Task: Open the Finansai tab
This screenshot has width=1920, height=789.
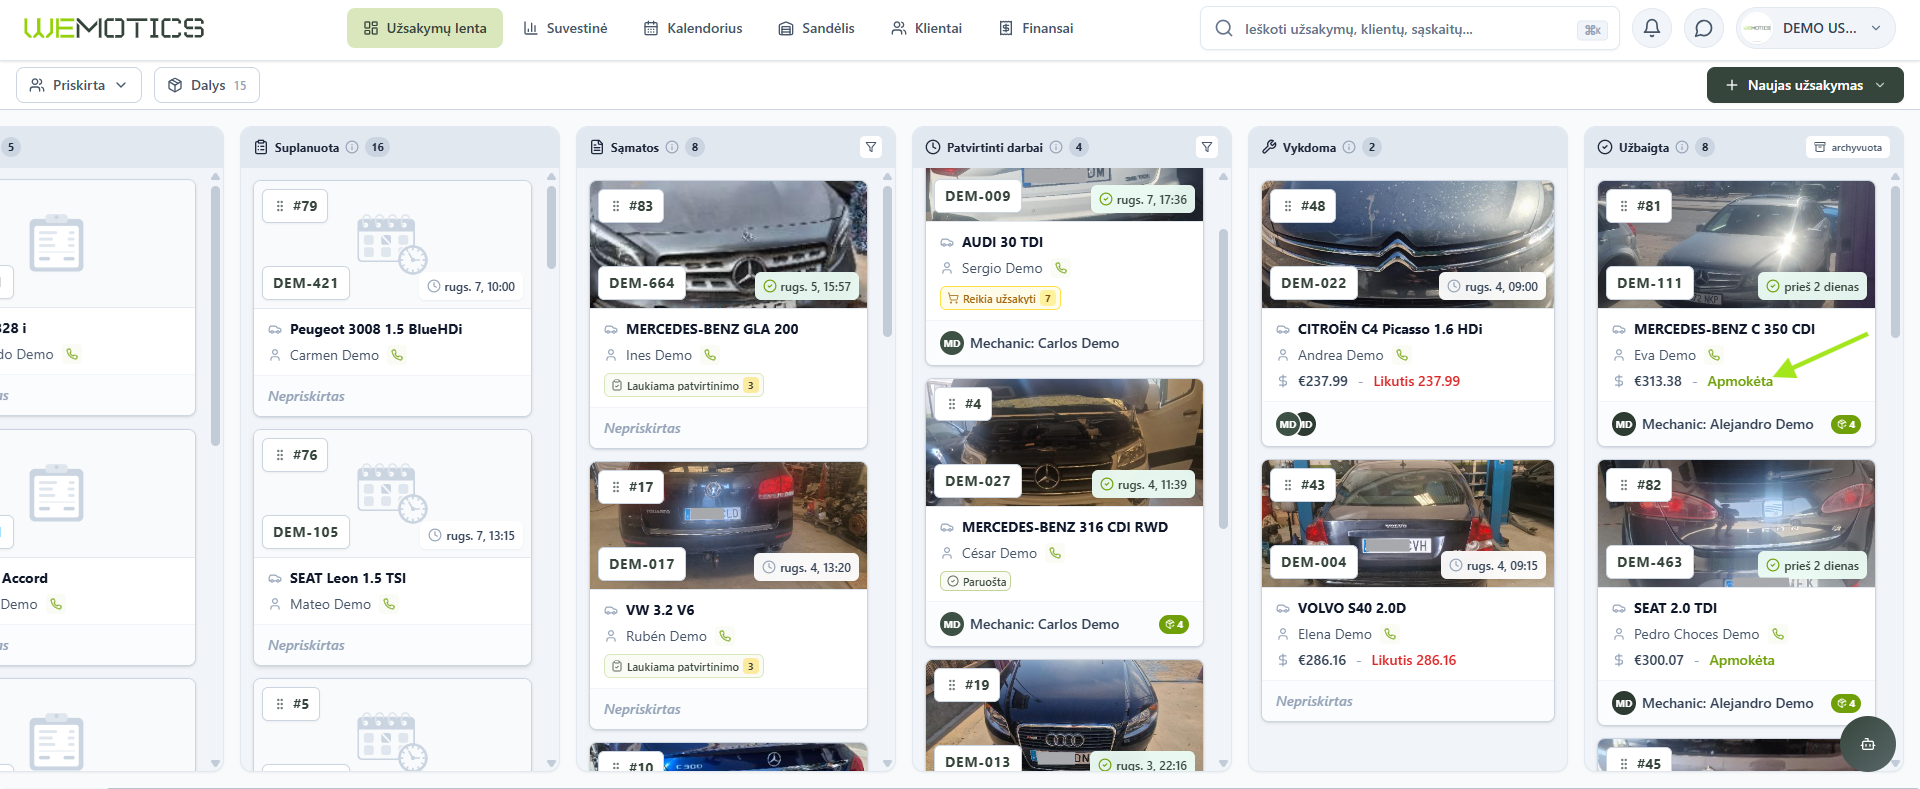Action: (x=1036, y=28)
